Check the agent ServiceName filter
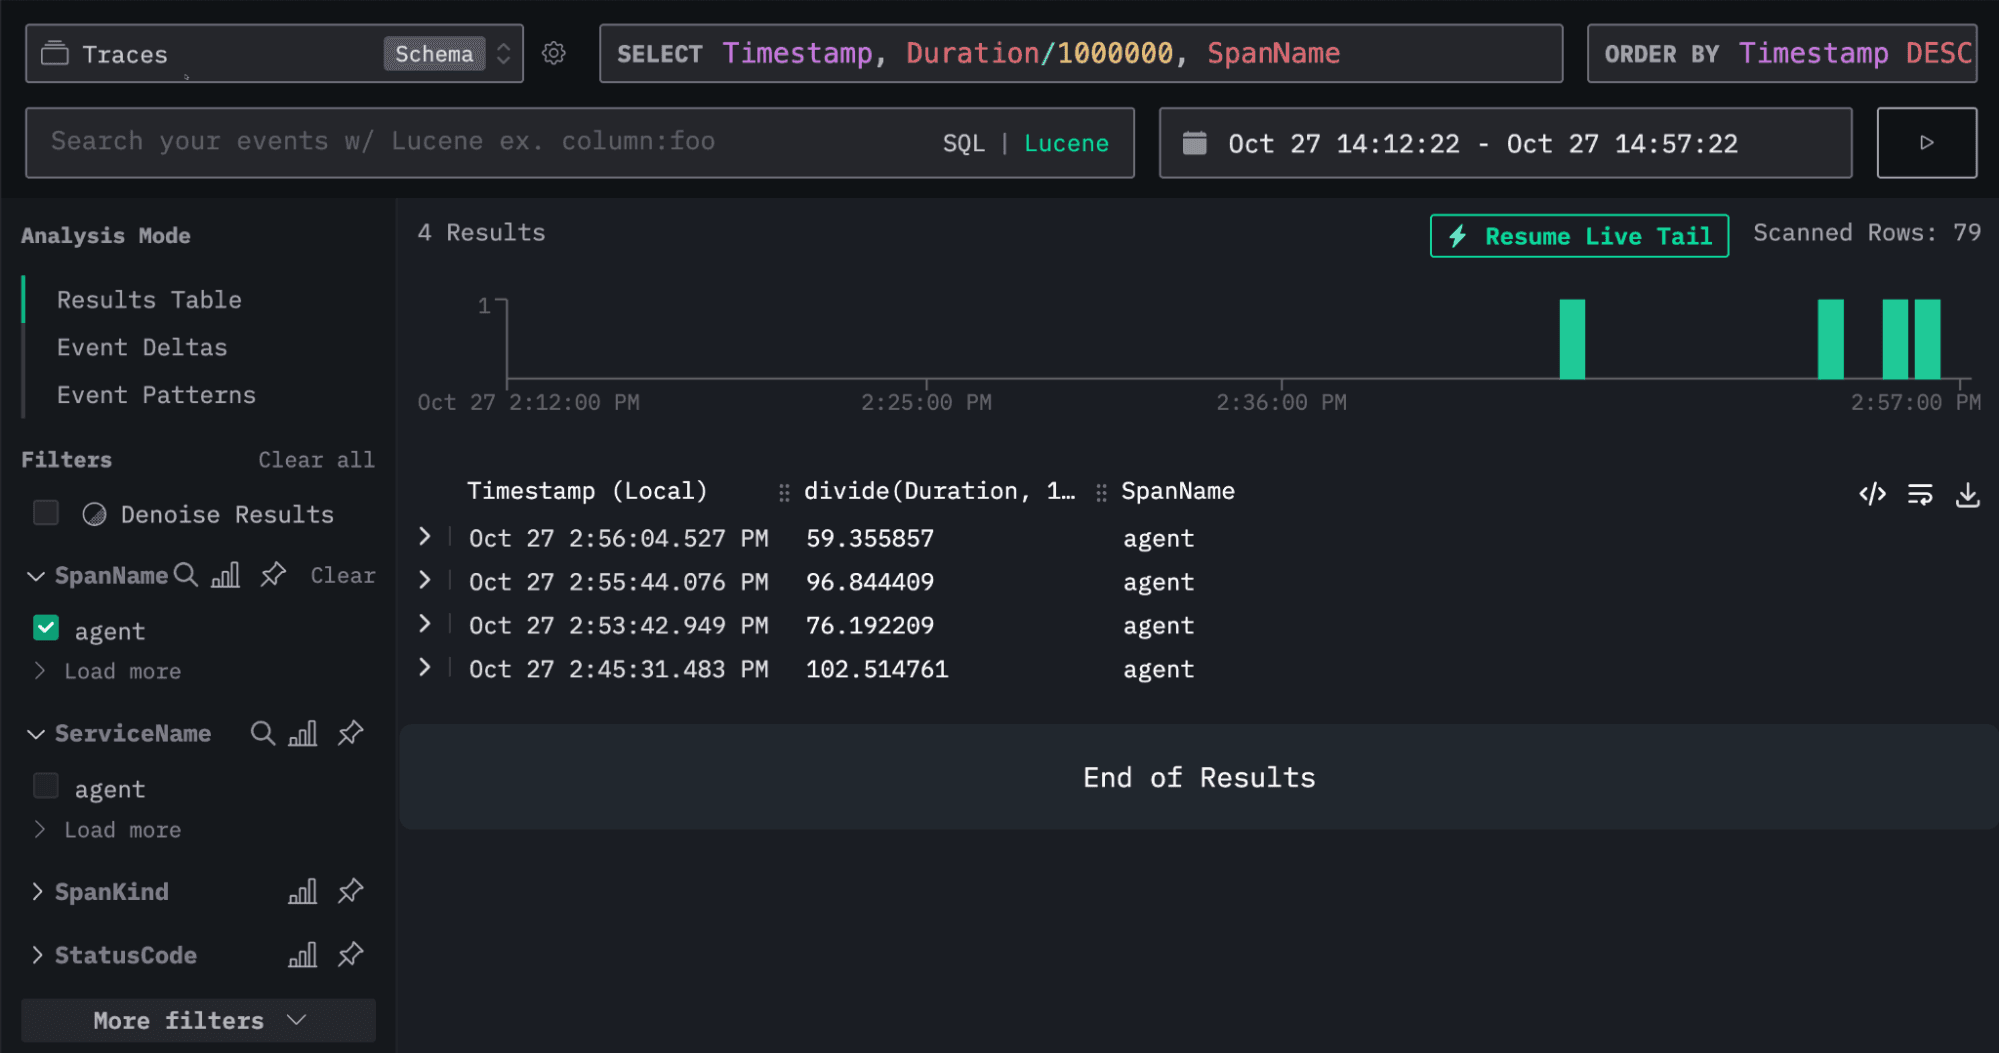 [x=46, y=787]
